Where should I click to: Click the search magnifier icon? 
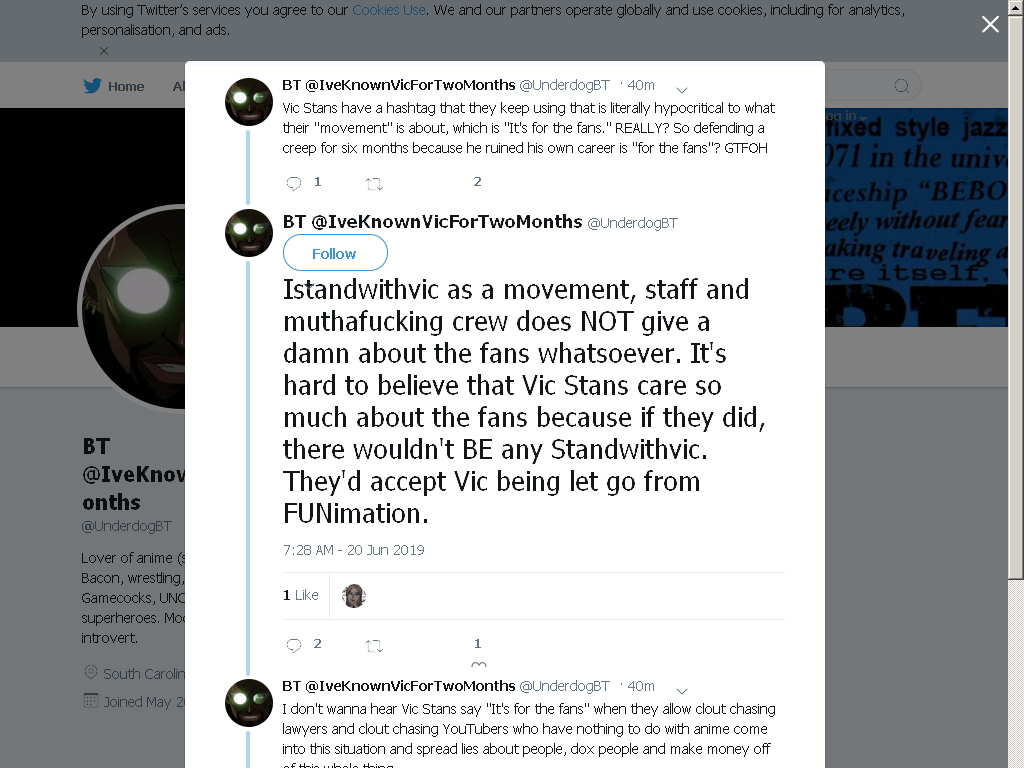(x=901, y=86)
